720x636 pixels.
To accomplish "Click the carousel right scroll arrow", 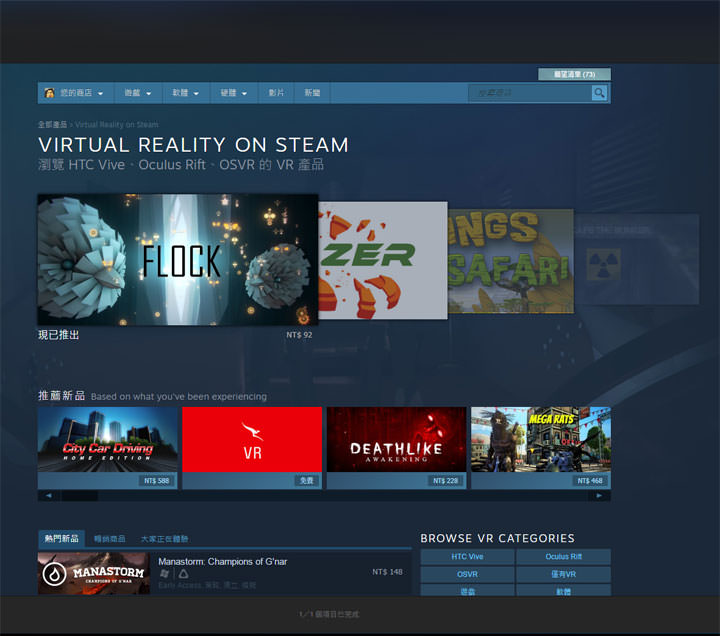I will click(599, 495).
